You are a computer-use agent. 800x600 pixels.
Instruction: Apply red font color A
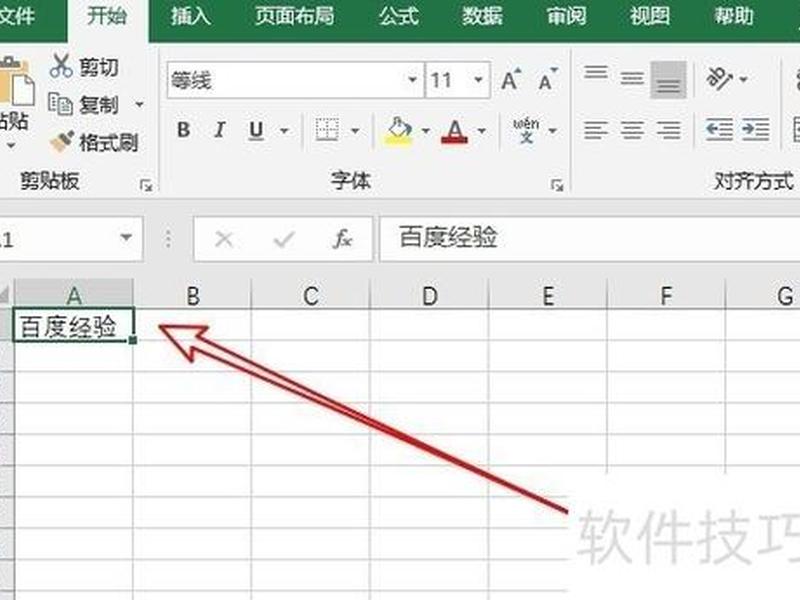coord(454,131)
